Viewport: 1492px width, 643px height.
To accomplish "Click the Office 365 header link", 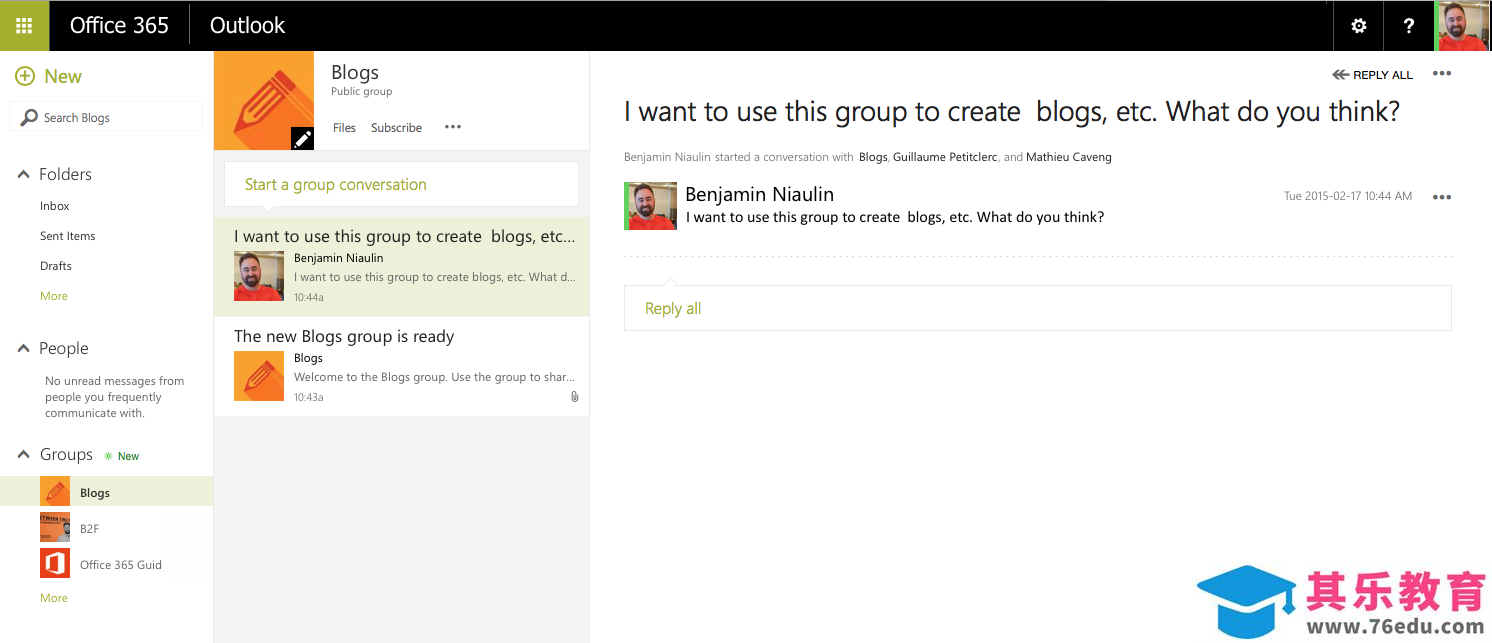I will click(x=119, y=26).
